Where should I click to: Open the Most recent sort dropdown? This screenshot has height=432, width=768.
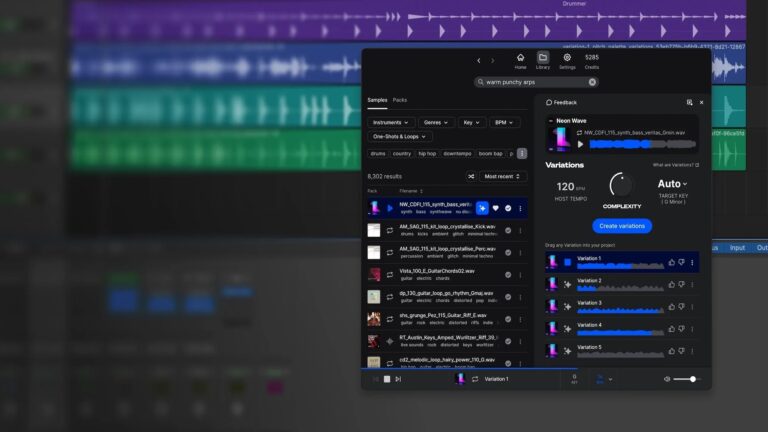502,176
